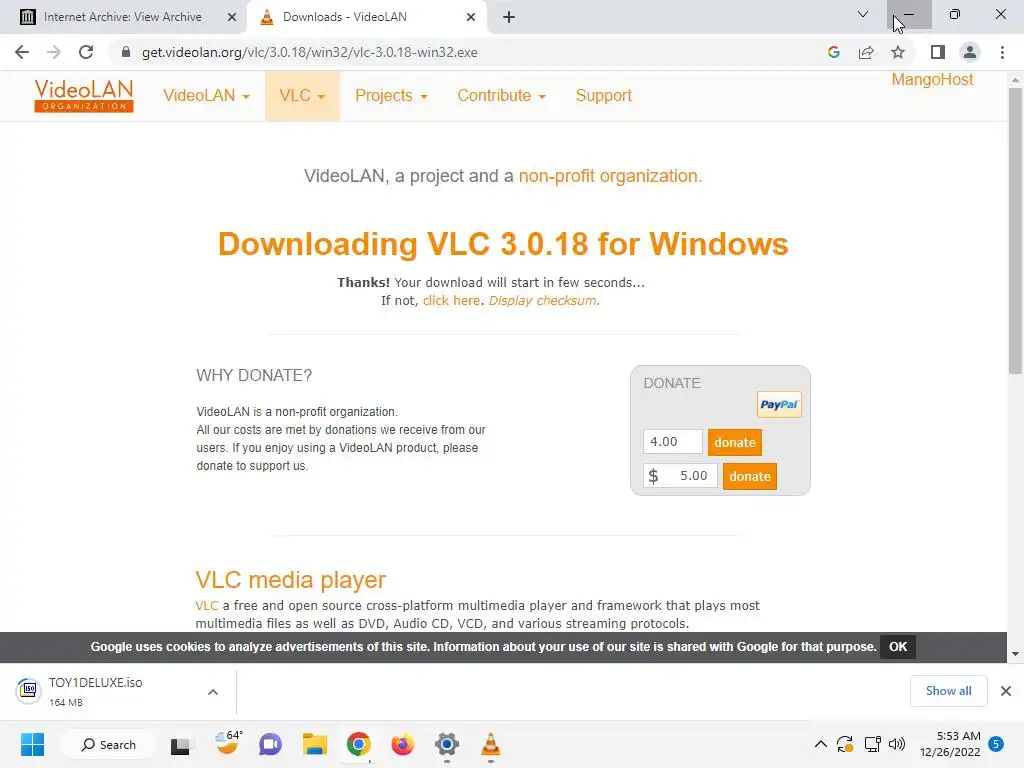Click the Display checksum link
1024x768 pixels.
(542, 300)
